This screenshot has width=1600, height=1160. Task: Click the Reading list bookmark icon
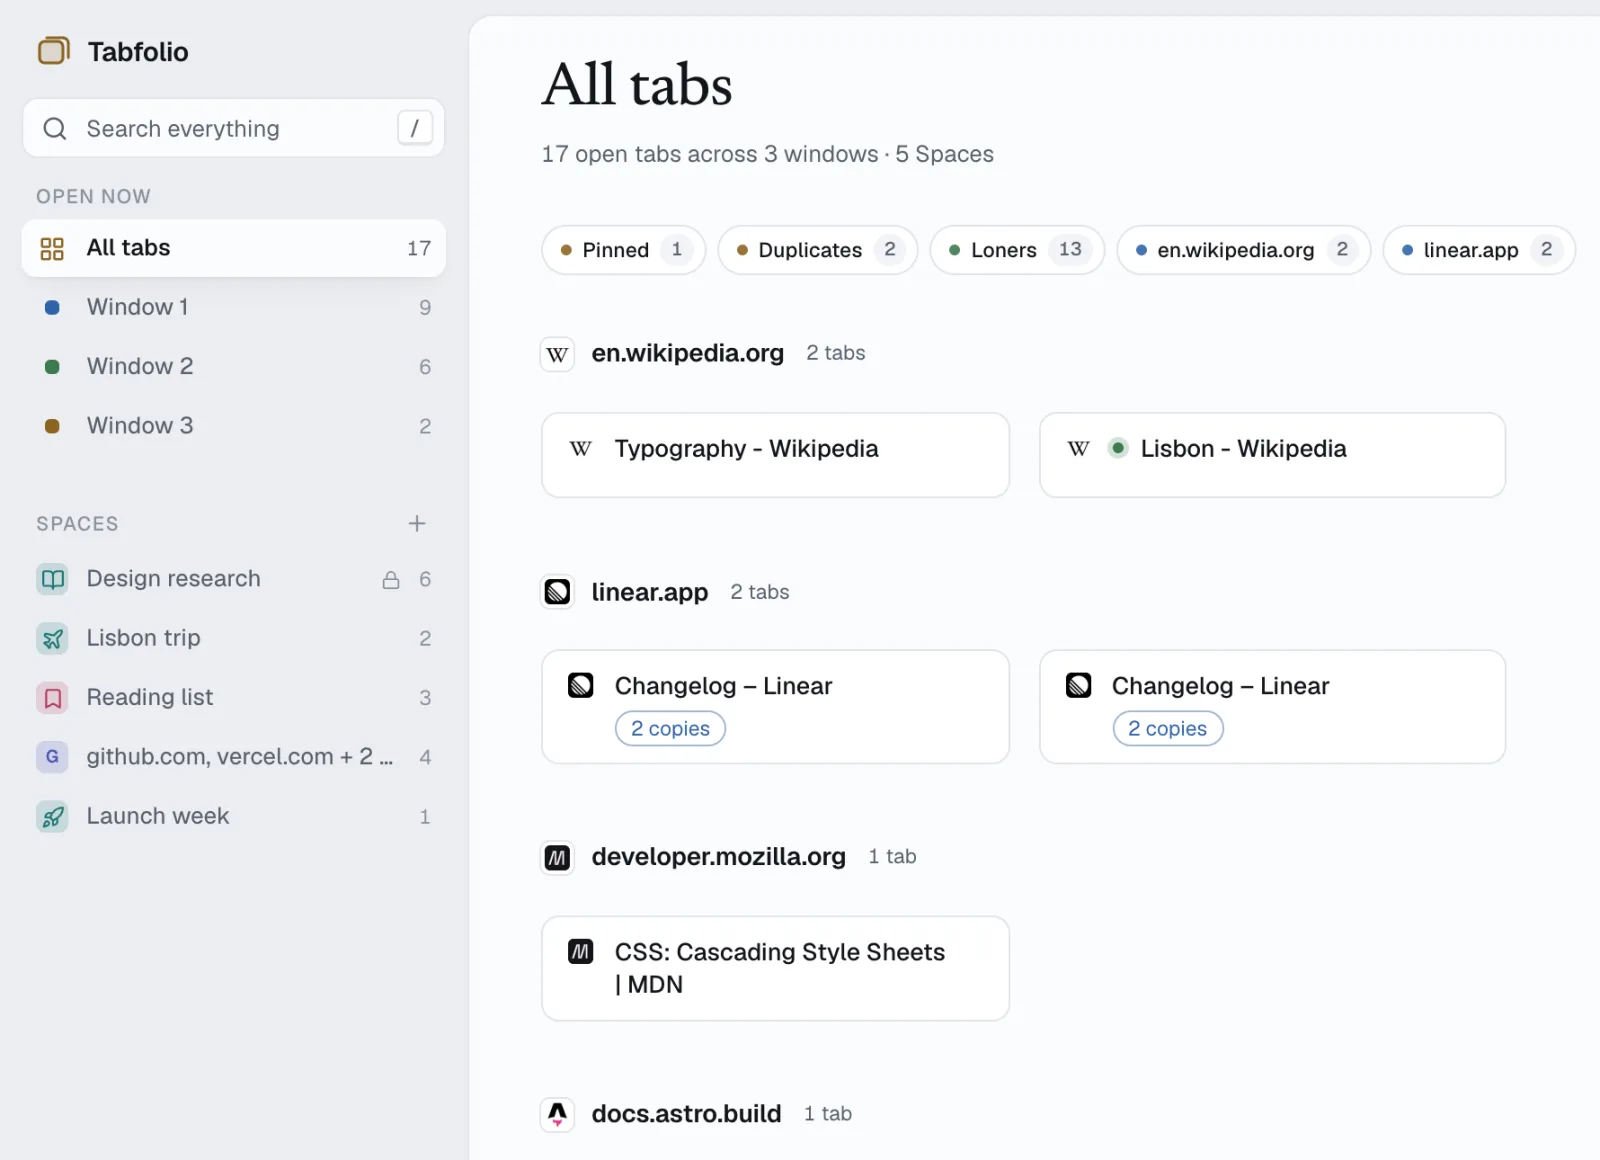(x=53, y=697)
